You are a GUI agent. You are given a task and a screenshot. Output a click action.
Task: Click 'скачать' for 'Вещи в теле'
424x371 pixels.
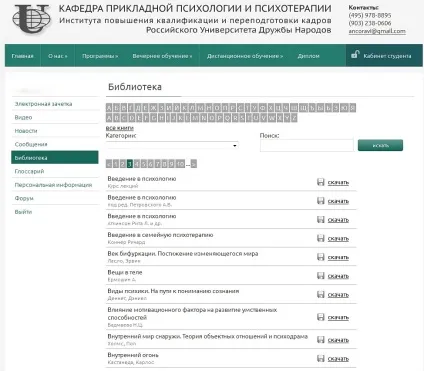[x=338, y=276]
